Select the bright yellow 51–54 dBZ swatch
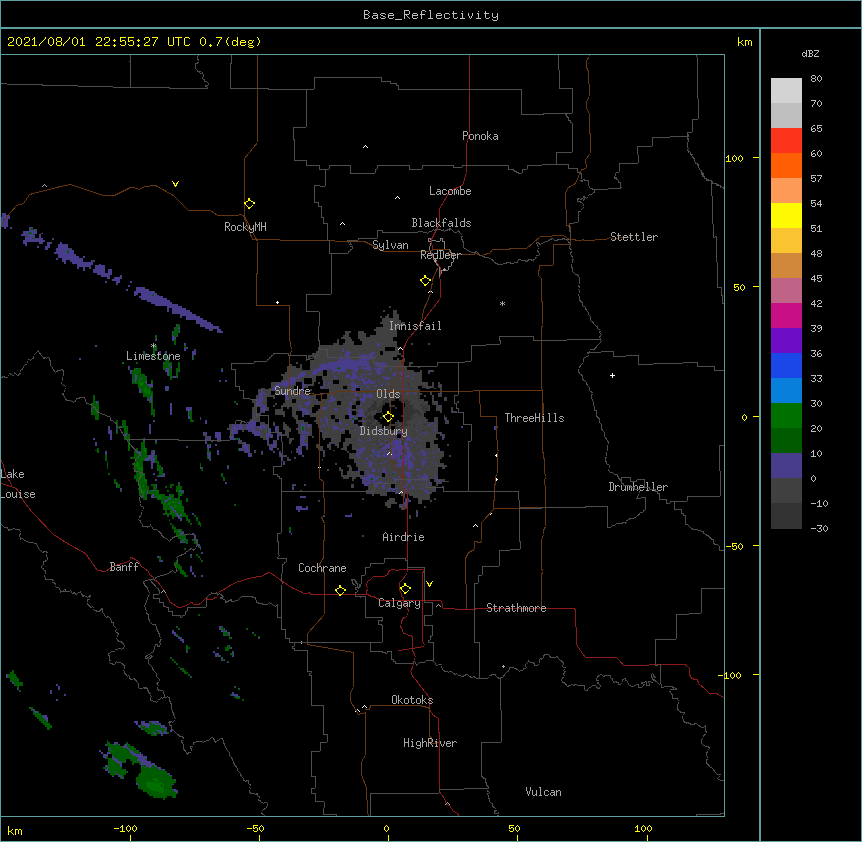The height and width of the screenshot is (842, 862). coord(786,215)
